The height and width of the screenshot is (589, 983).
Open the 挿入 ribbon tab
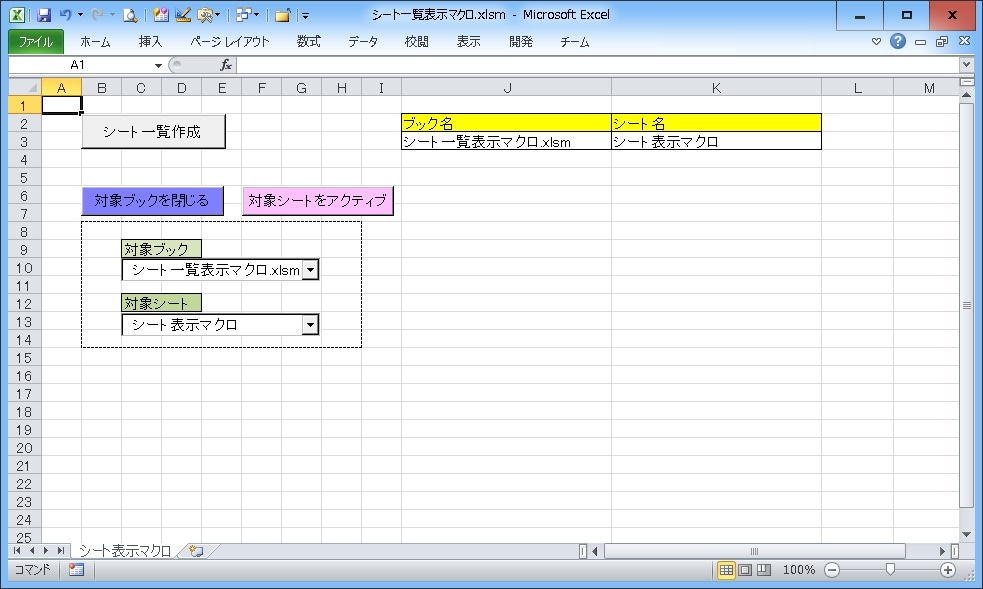(150, 41)
